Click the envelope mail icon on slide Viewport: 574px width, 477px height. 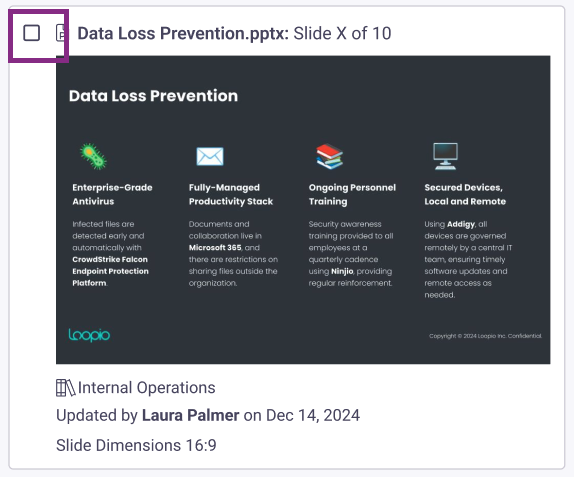210,156
